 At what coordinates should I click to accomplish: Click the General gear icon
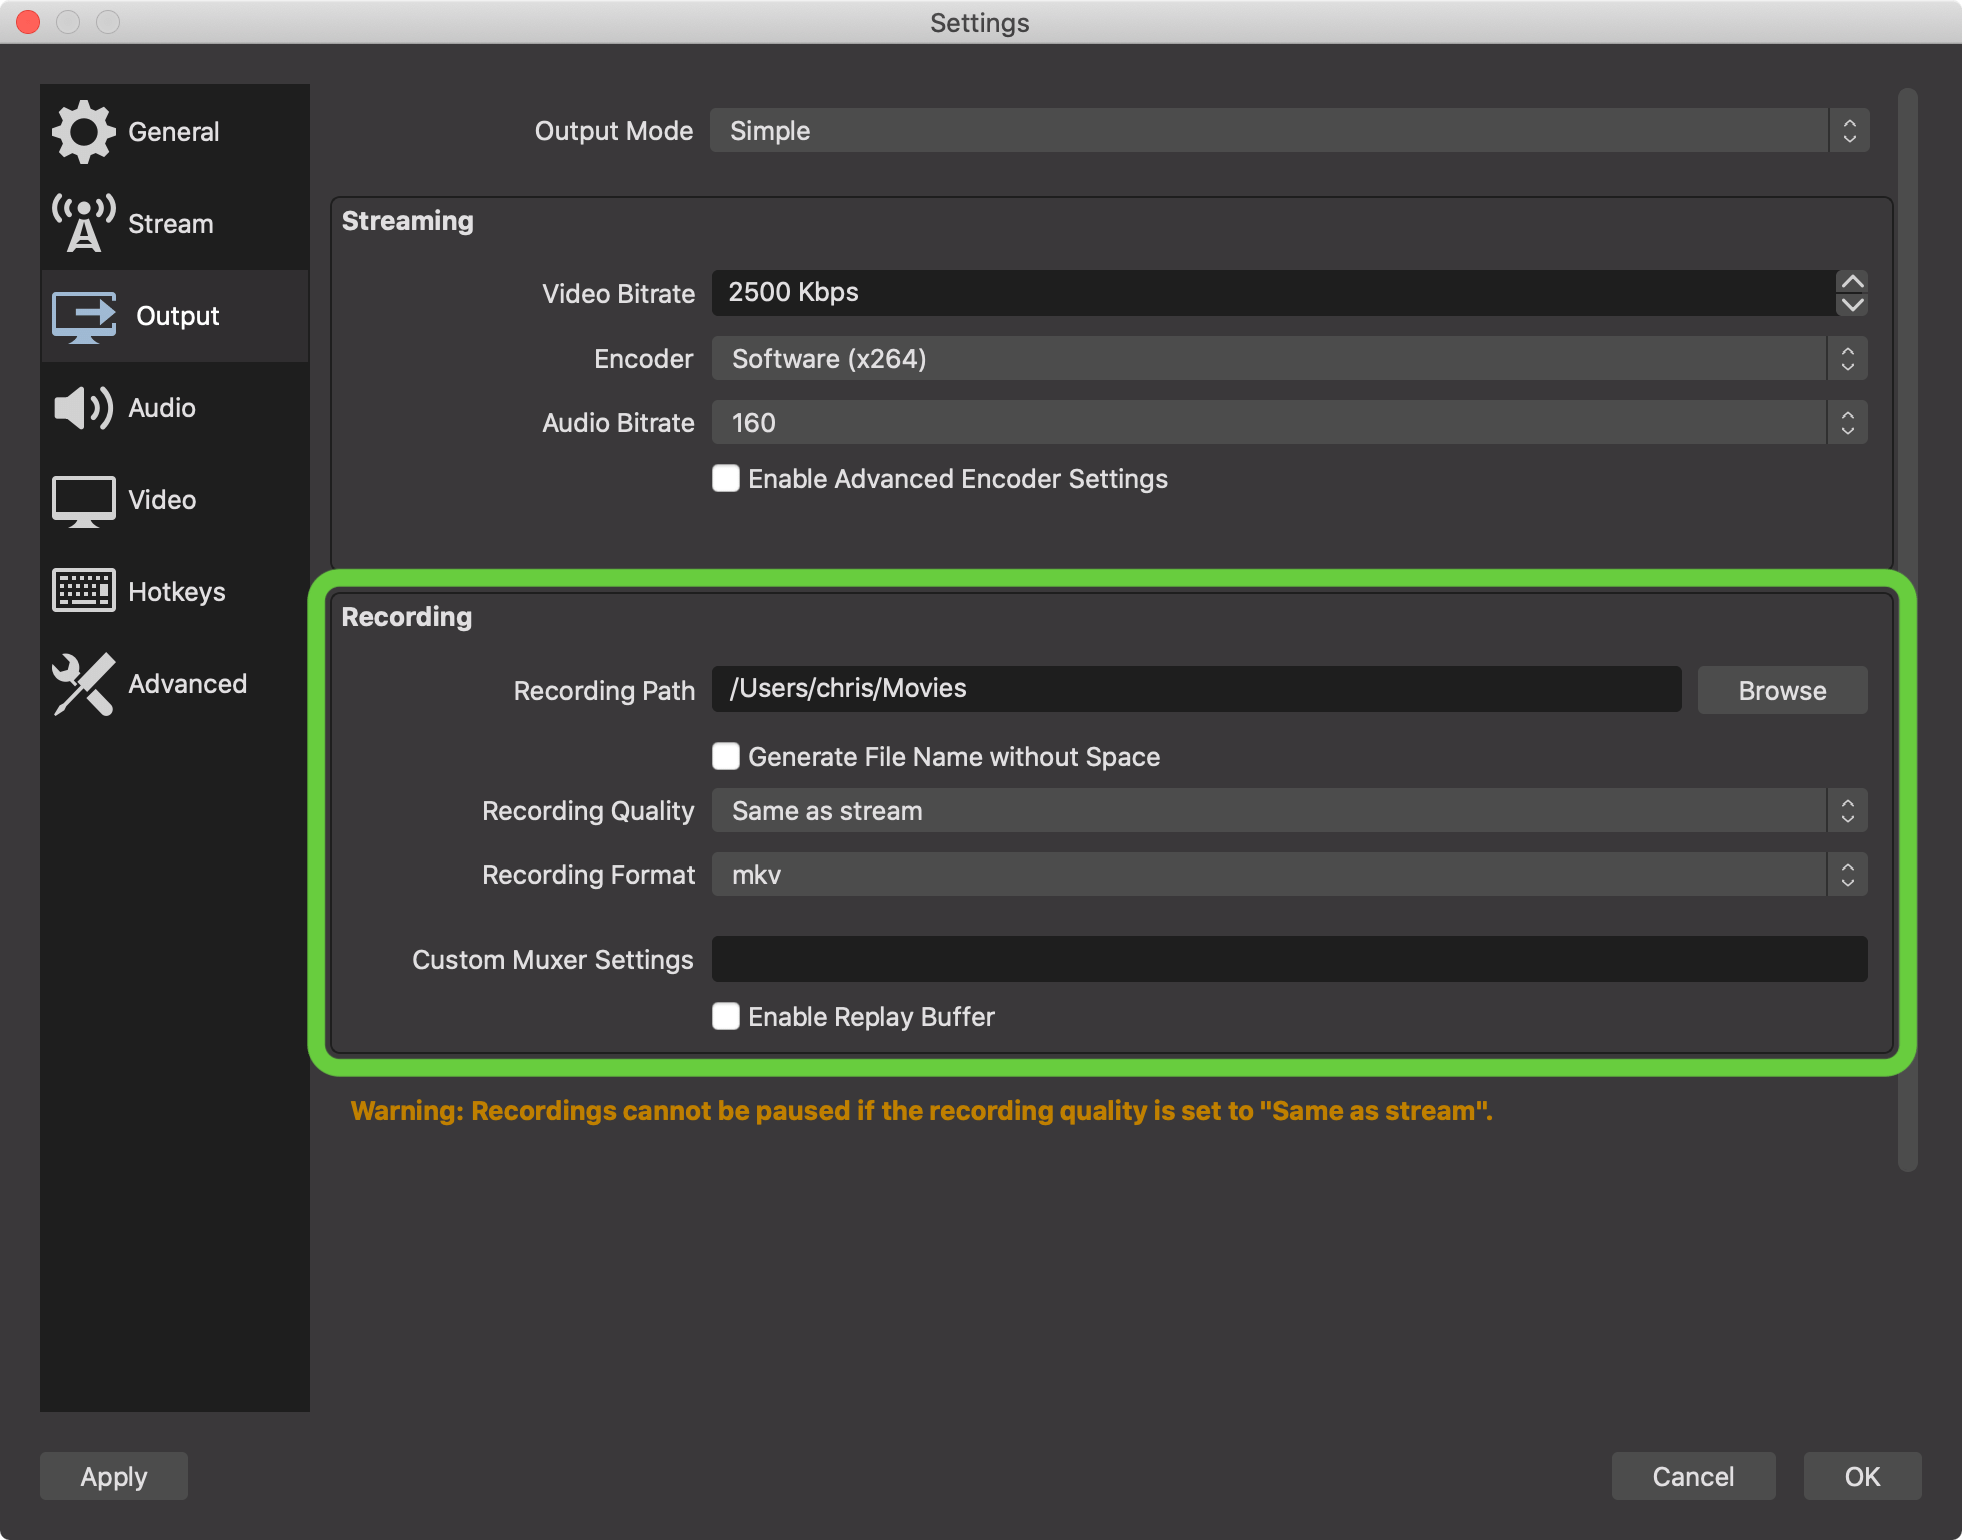point(83,131)
